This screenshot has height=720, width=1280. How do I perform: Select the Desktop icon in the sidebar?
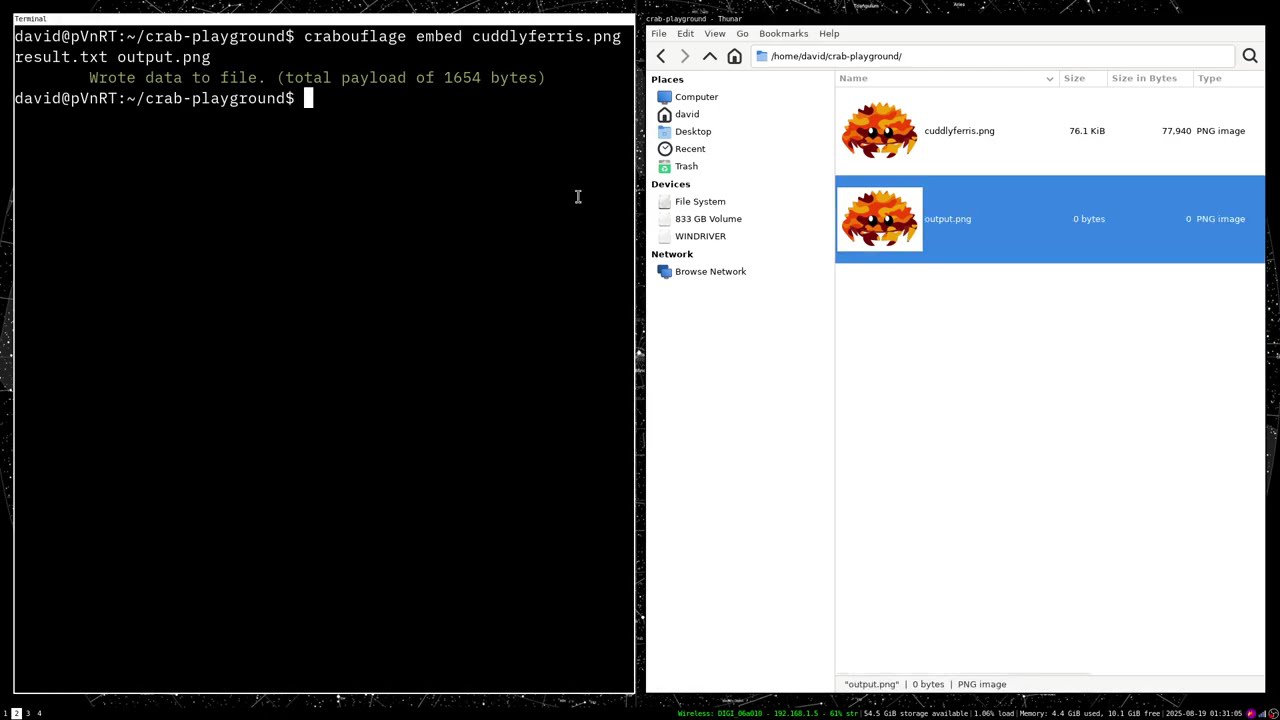665,131
